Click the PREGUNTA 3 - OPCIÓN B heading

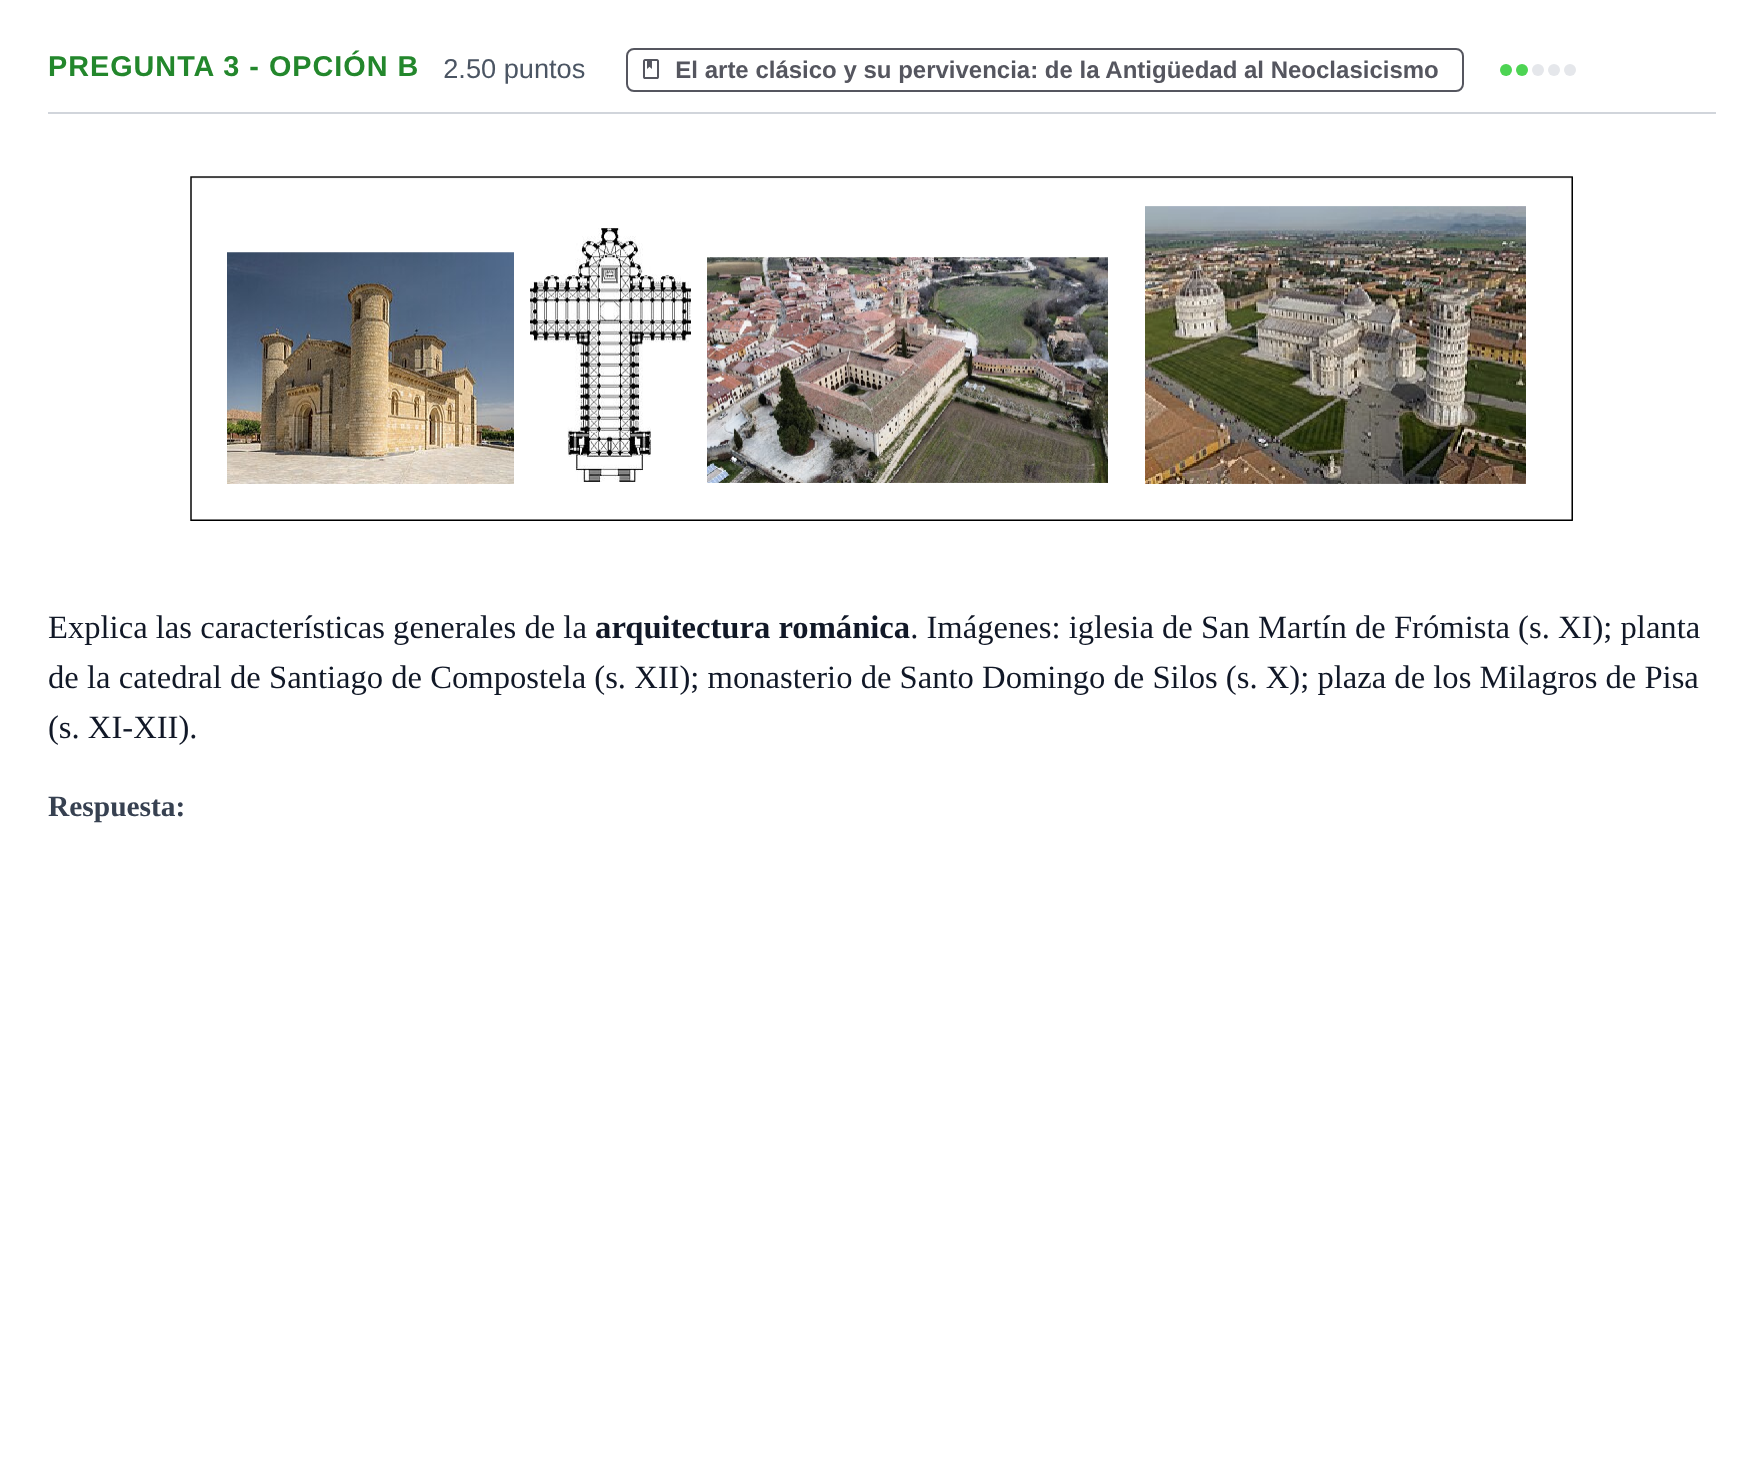point(233,67)
